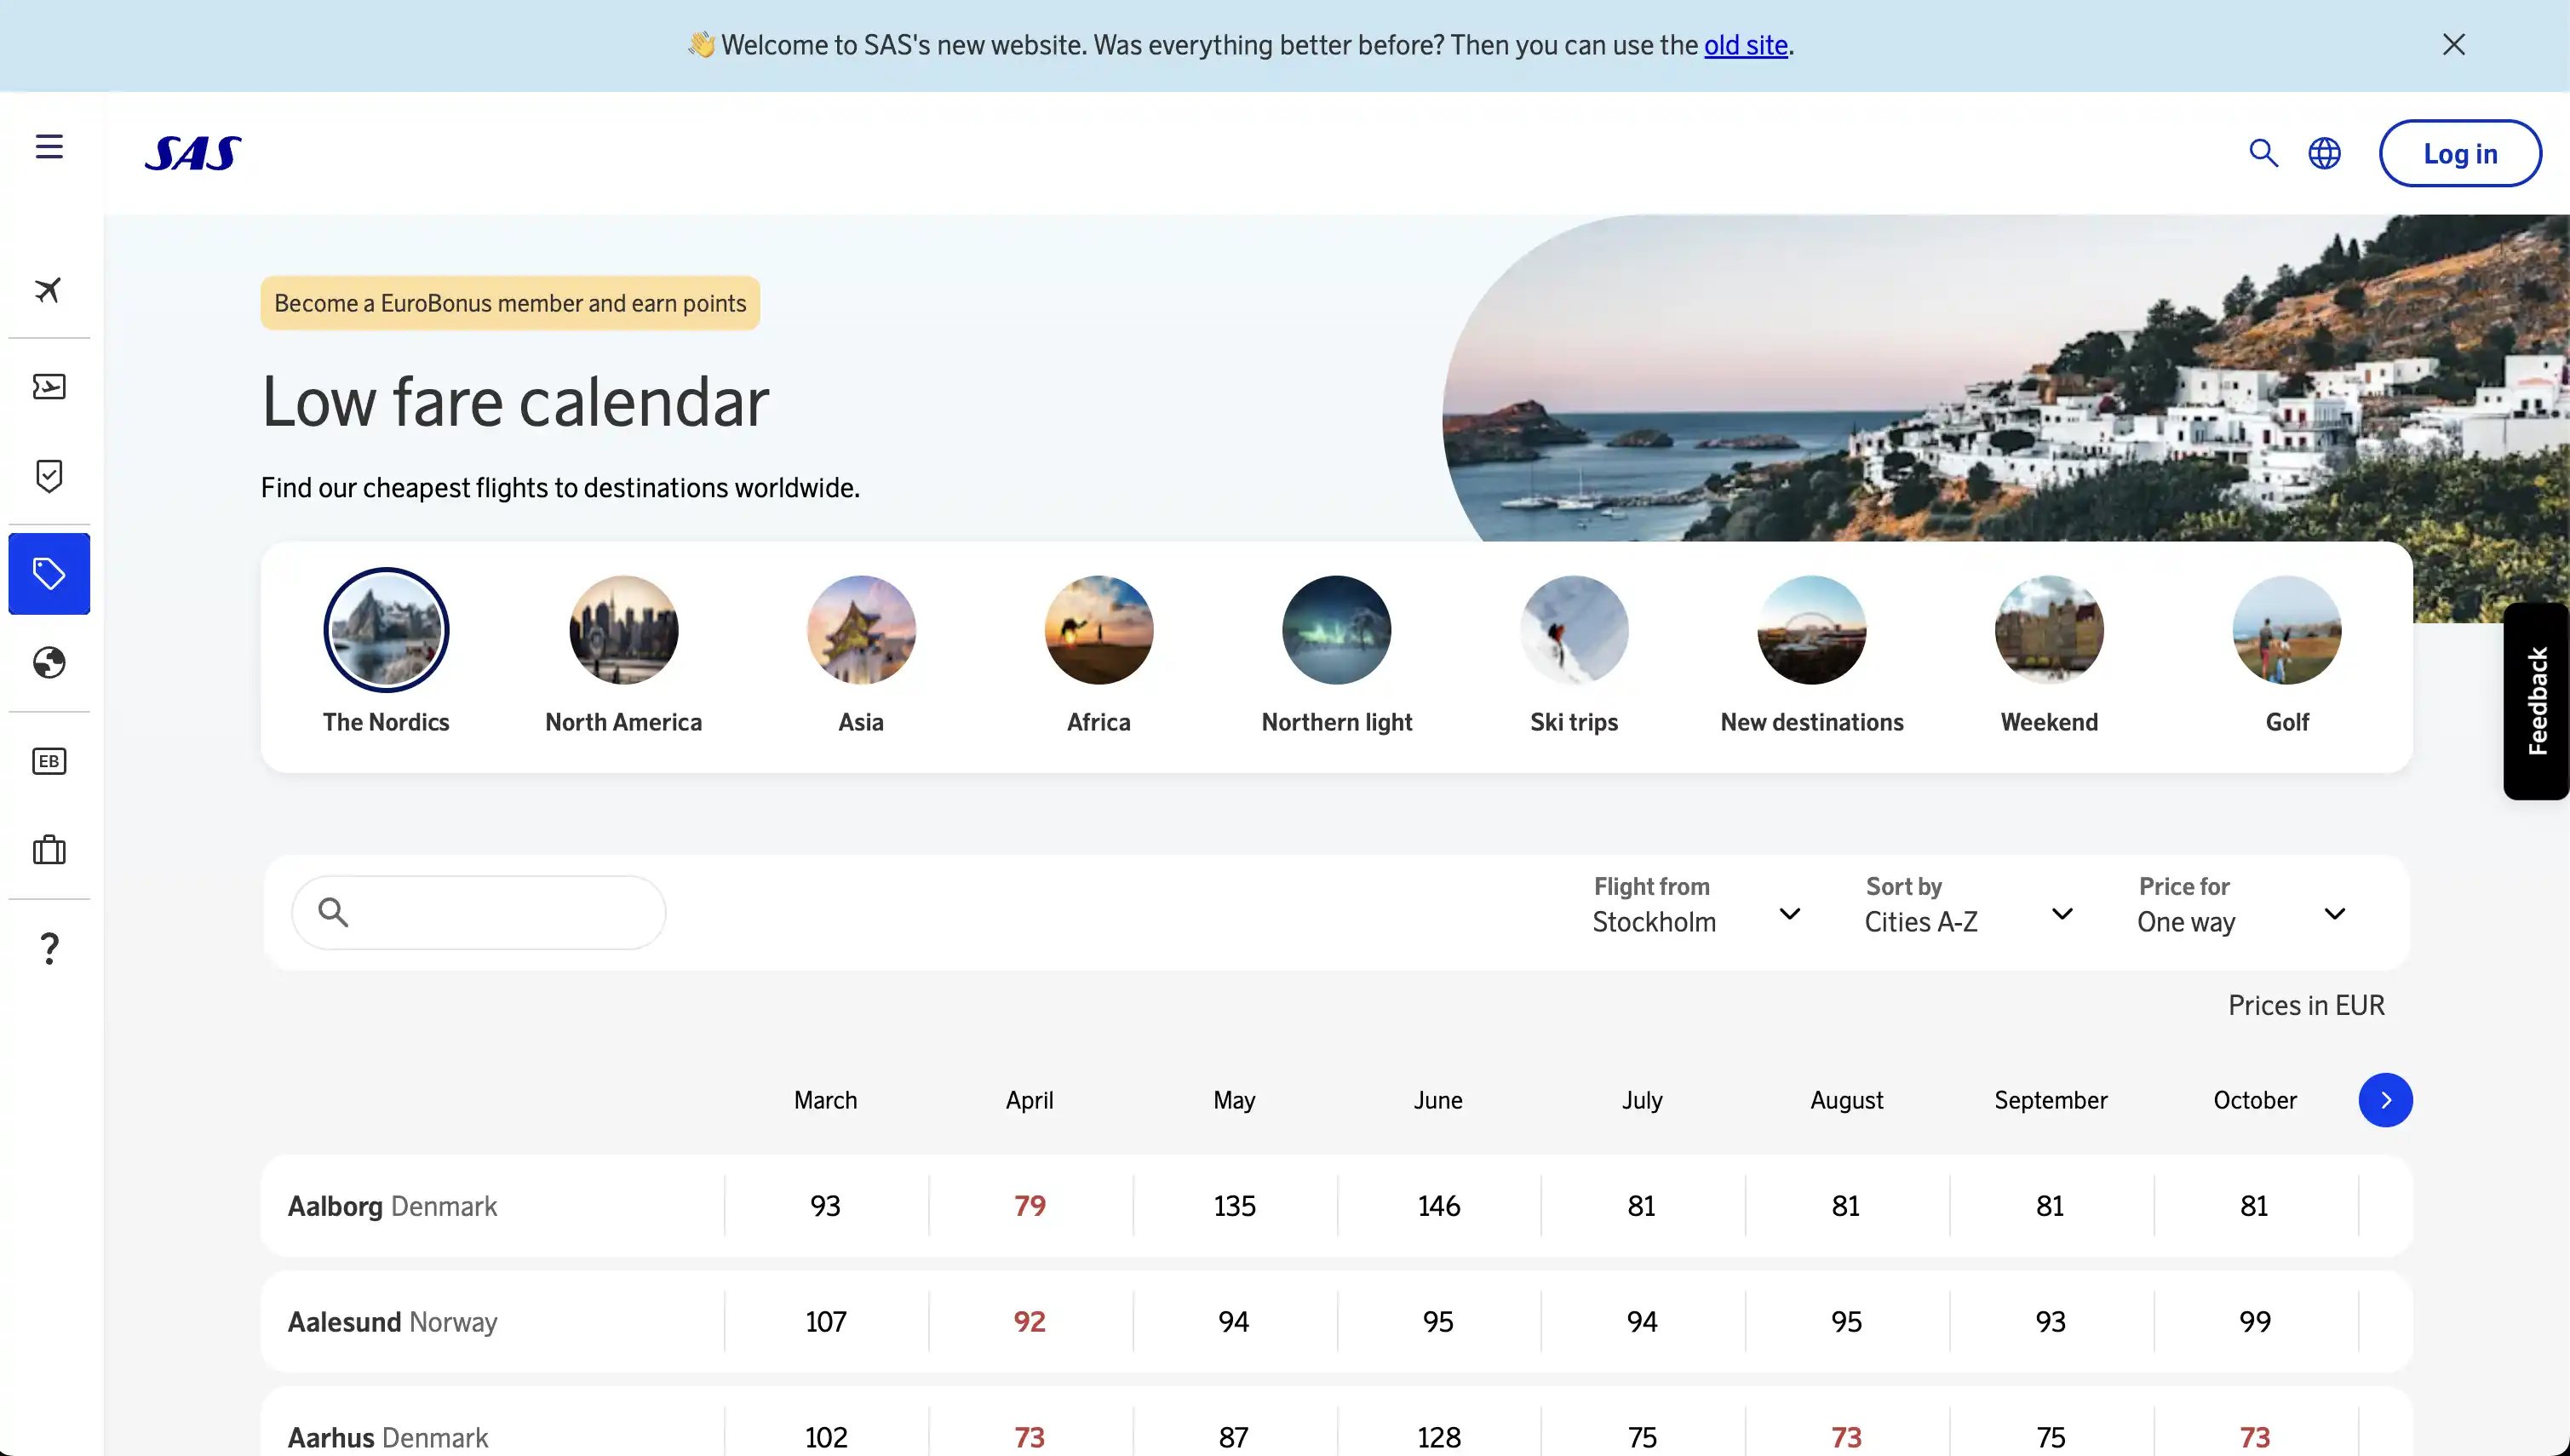Click the magnifier in destination search field
Image resolution: width=2570 pixels, height=1456 pixels.
pos(333,912)
